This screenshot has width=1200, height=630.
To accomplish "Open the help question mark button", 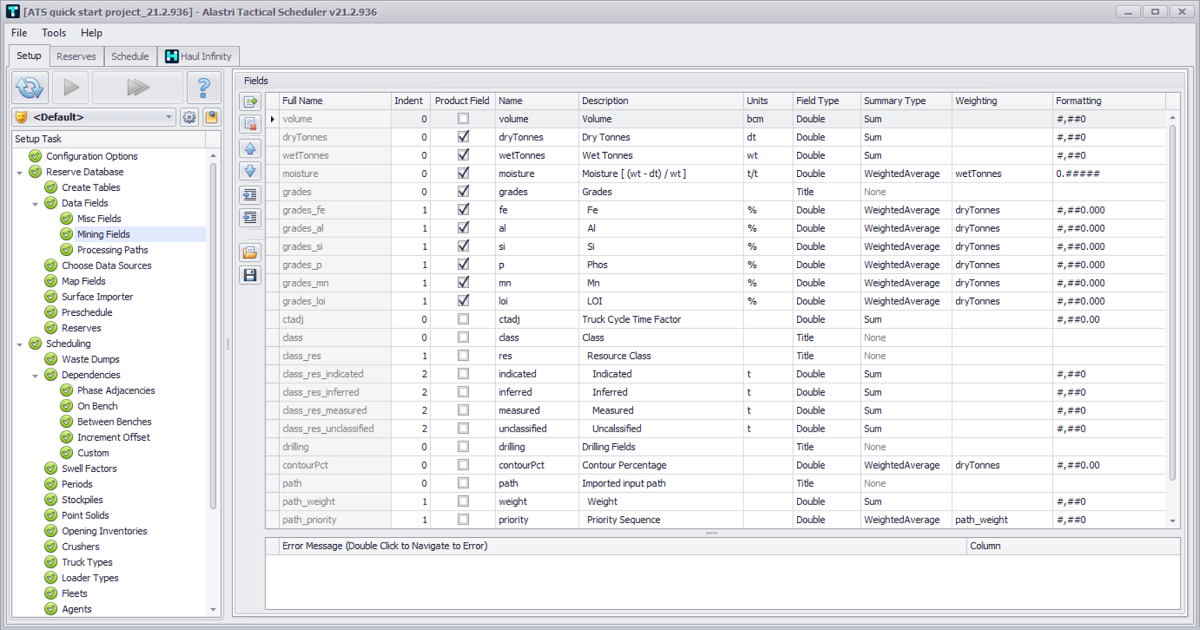I will coord(204,88).
